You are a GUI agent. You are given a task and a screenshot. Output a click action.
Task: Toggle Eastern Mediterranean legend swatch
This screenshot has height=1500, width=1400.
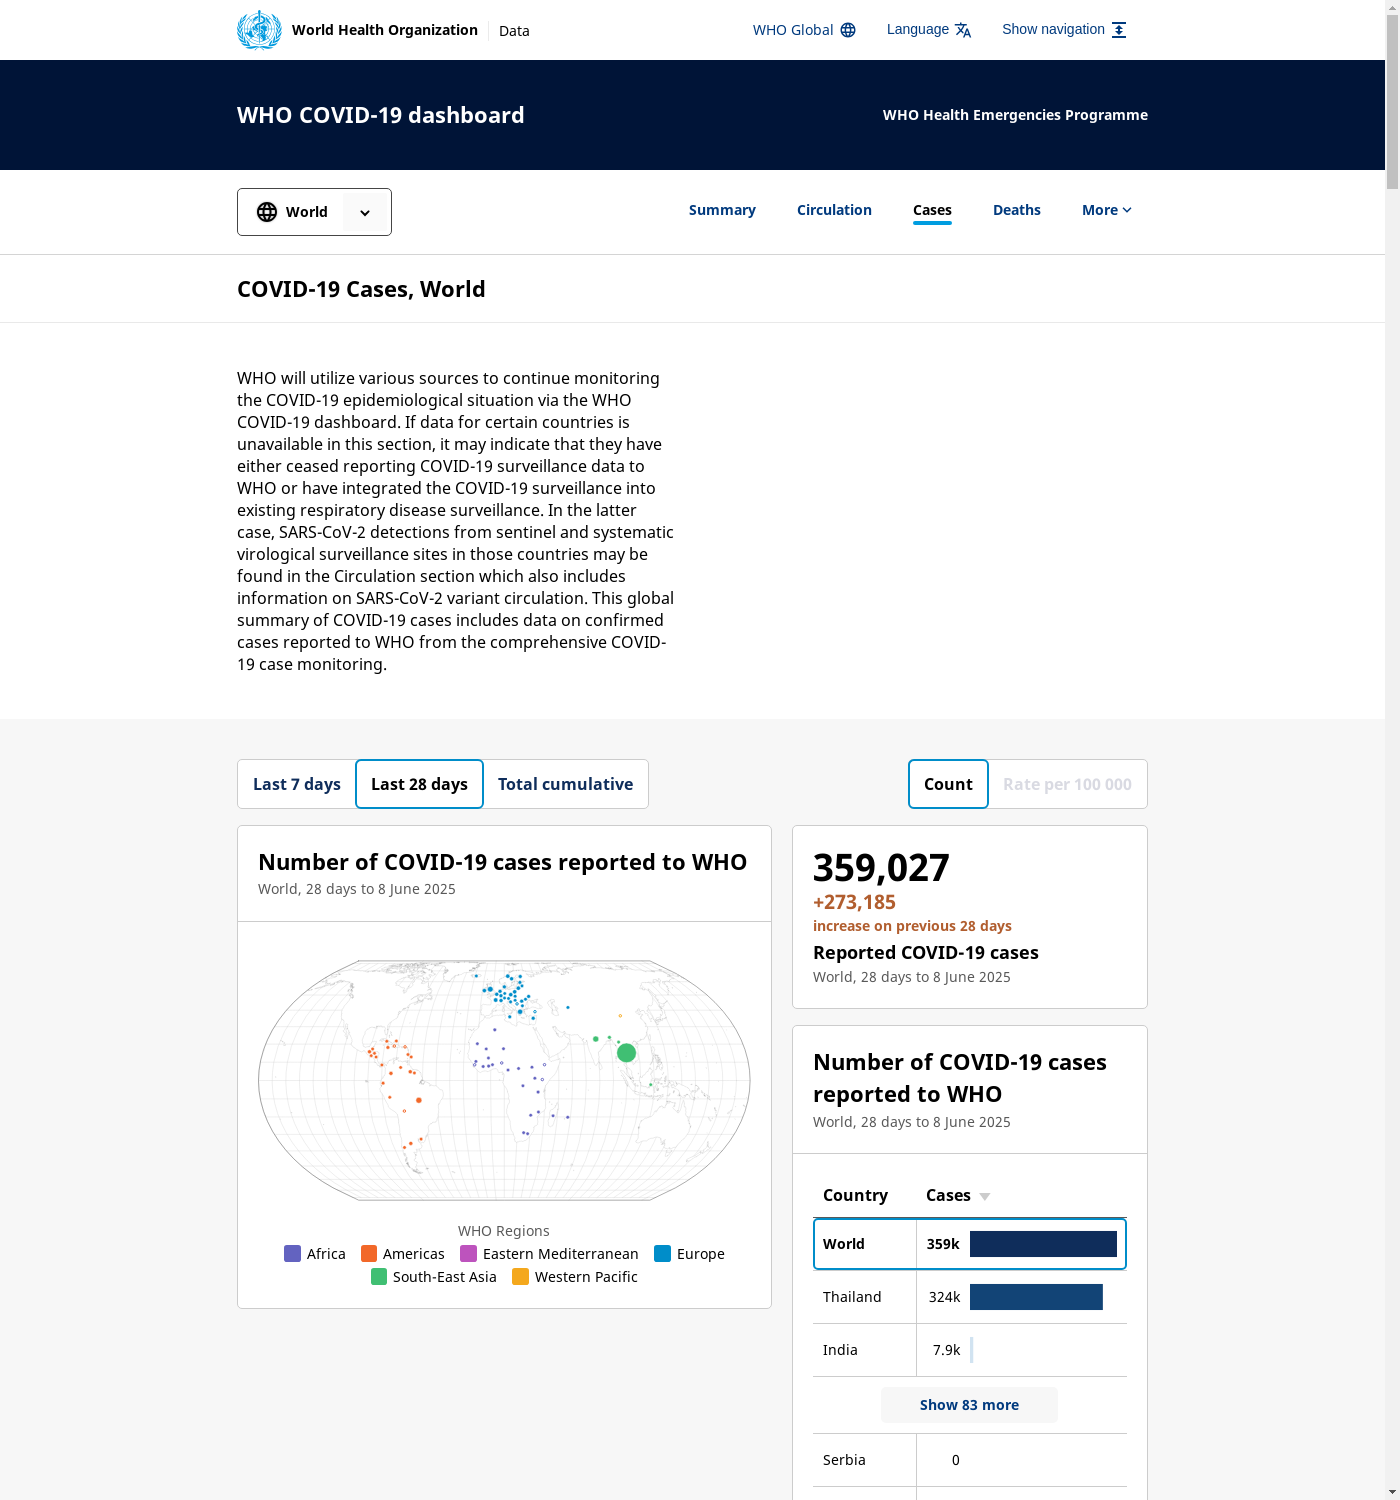click(x=468, y=1254)
